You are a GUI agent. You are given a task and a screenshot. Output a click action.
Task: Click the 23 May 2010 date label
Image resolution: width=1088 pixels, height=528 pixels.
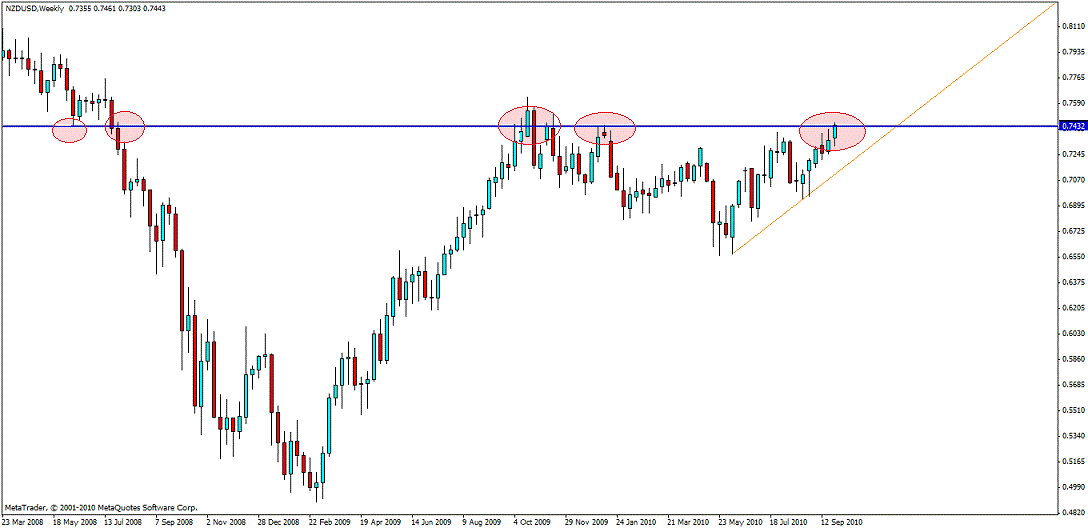740,521
